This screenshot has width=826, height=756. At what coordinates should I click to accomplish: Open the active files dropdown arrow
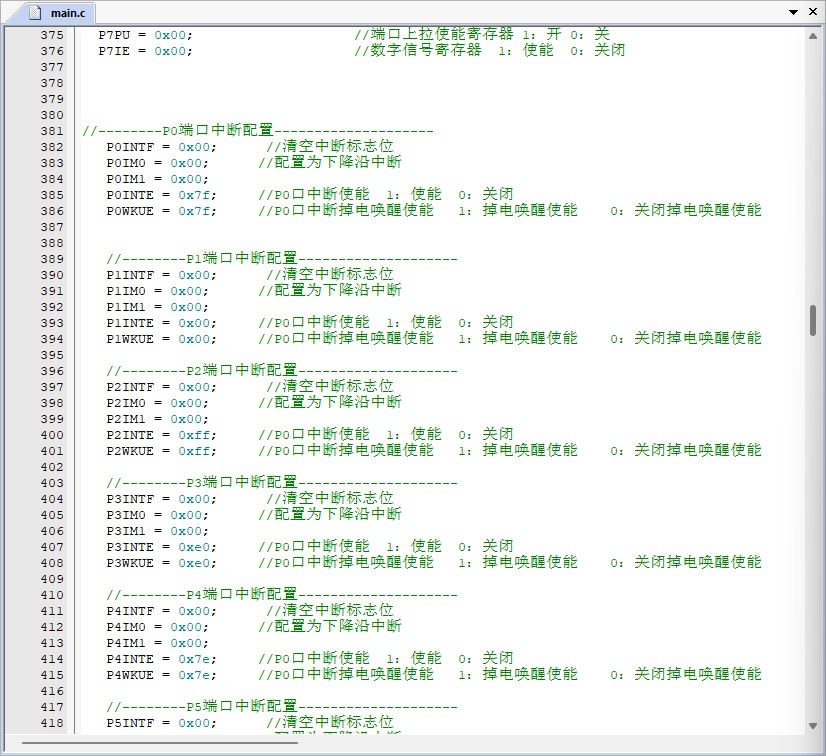(794, 12)
